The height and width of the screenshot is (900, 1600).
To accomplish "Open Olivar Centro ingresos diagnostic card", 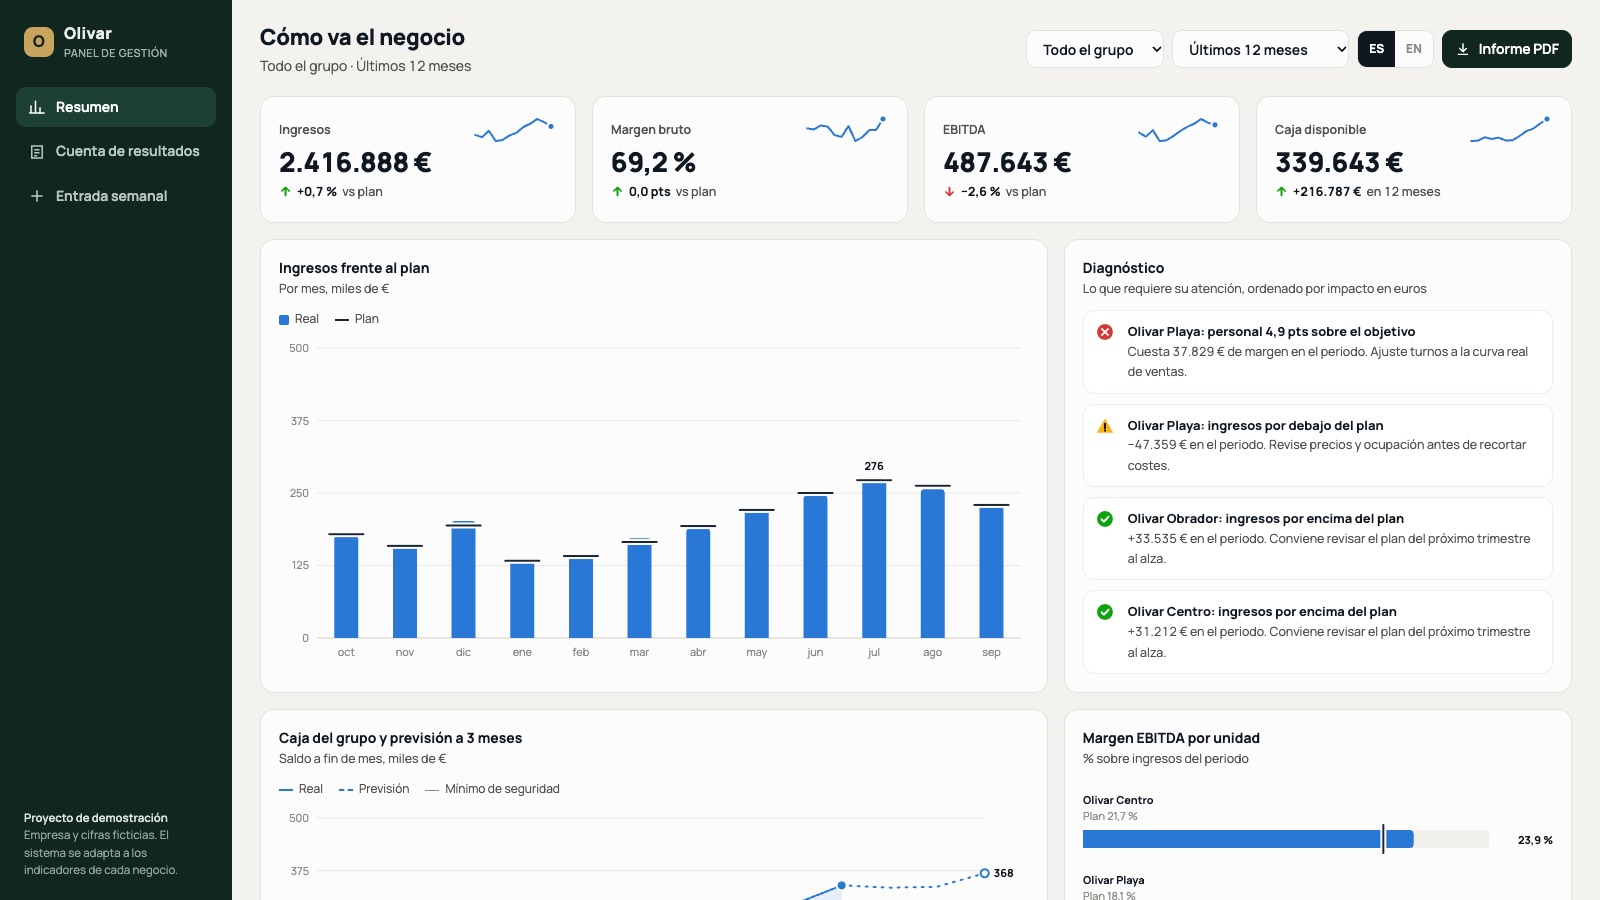I will [1318, 632].
